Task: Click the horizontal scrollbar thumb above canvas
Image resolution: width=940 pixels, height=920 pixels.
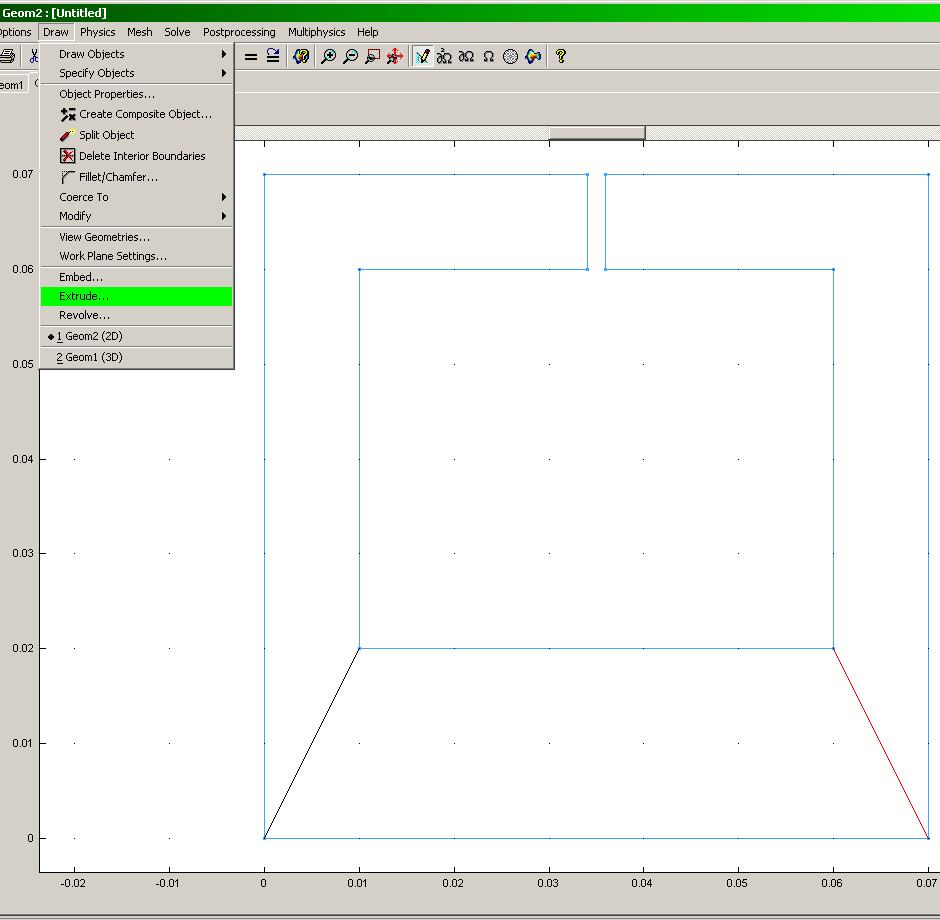Action: click(597, 132)
